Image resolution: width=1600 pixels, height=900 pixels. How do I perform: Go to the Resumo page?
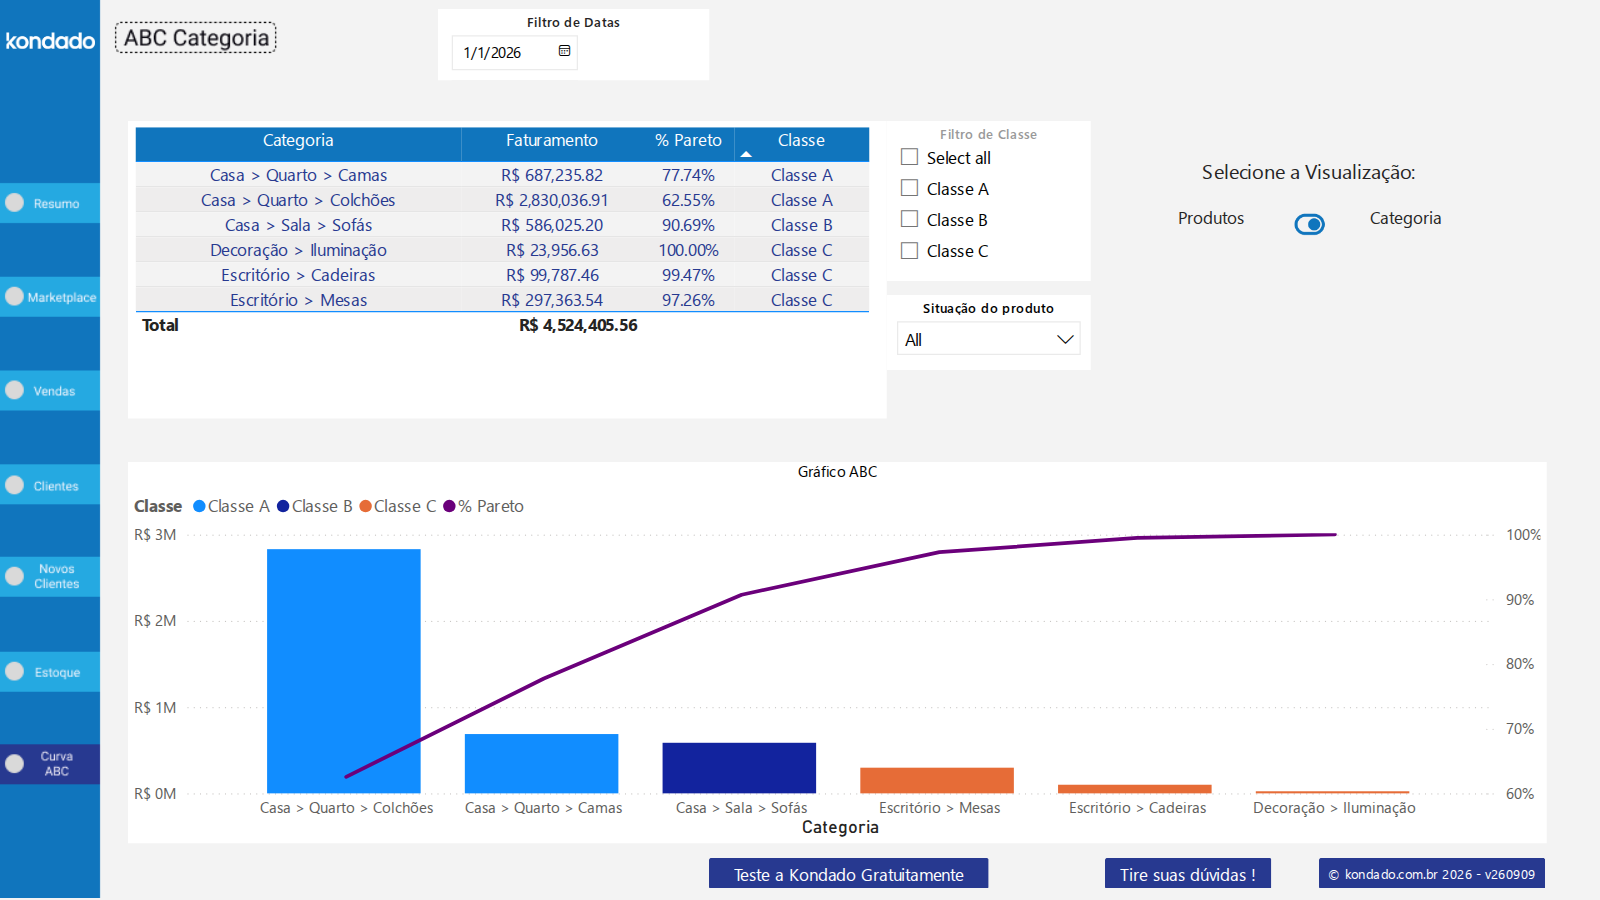50,203
